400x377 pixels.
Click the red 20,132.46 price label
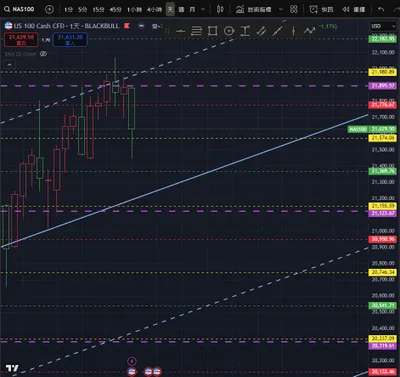click(383, 372)
